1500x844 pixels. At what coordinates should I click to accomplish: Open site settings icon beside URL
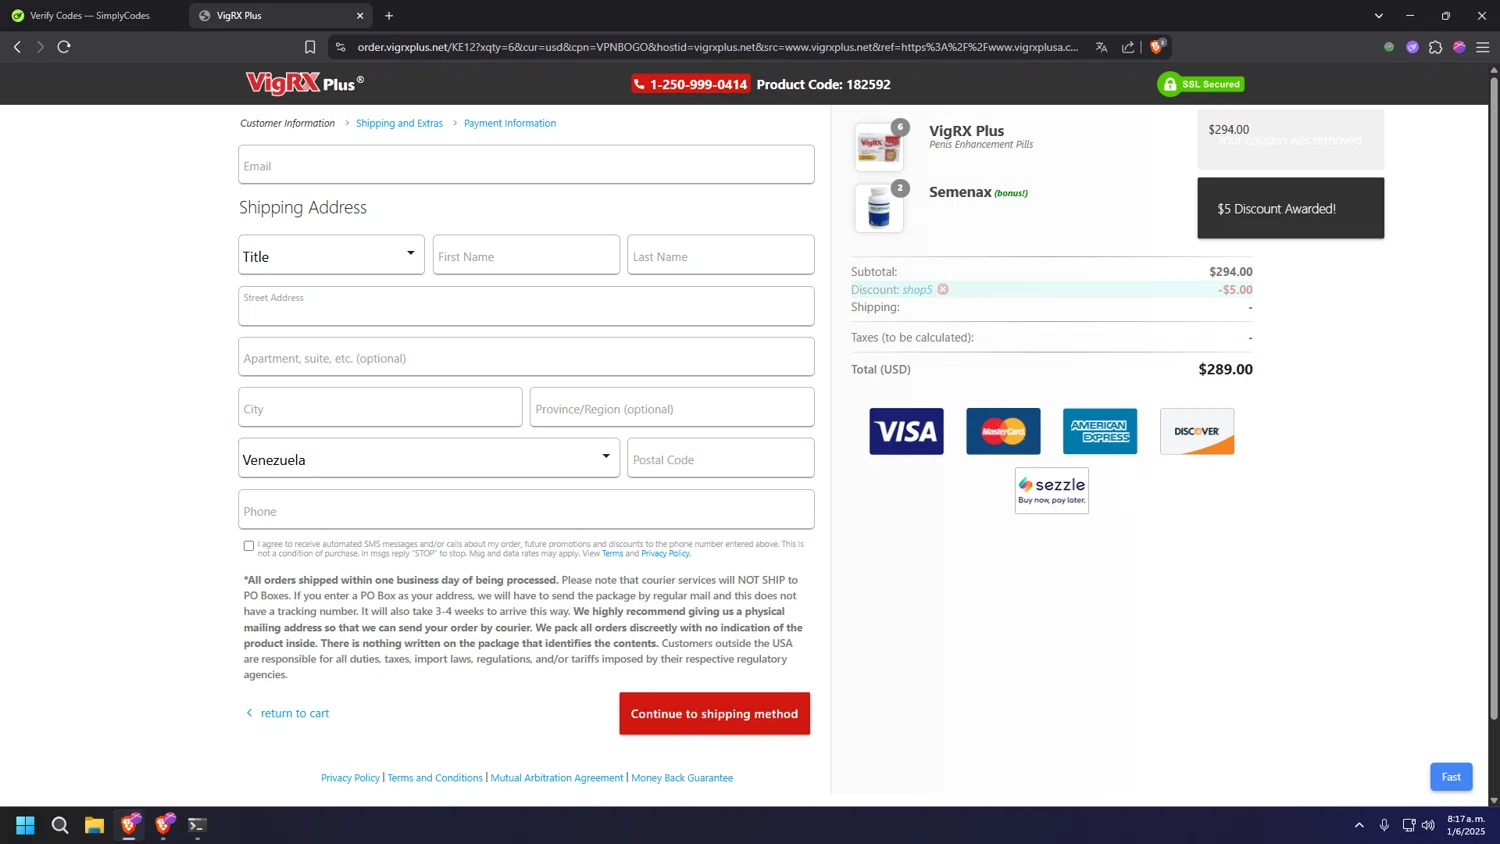[340, 47]
